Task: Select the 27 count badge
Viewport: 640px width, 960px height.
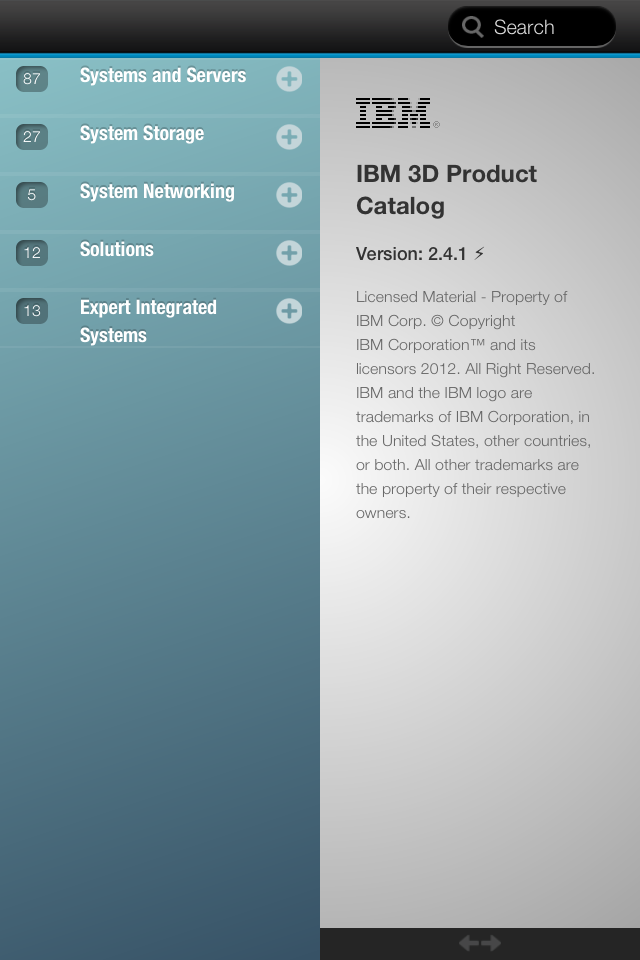Action: point(32,137)
